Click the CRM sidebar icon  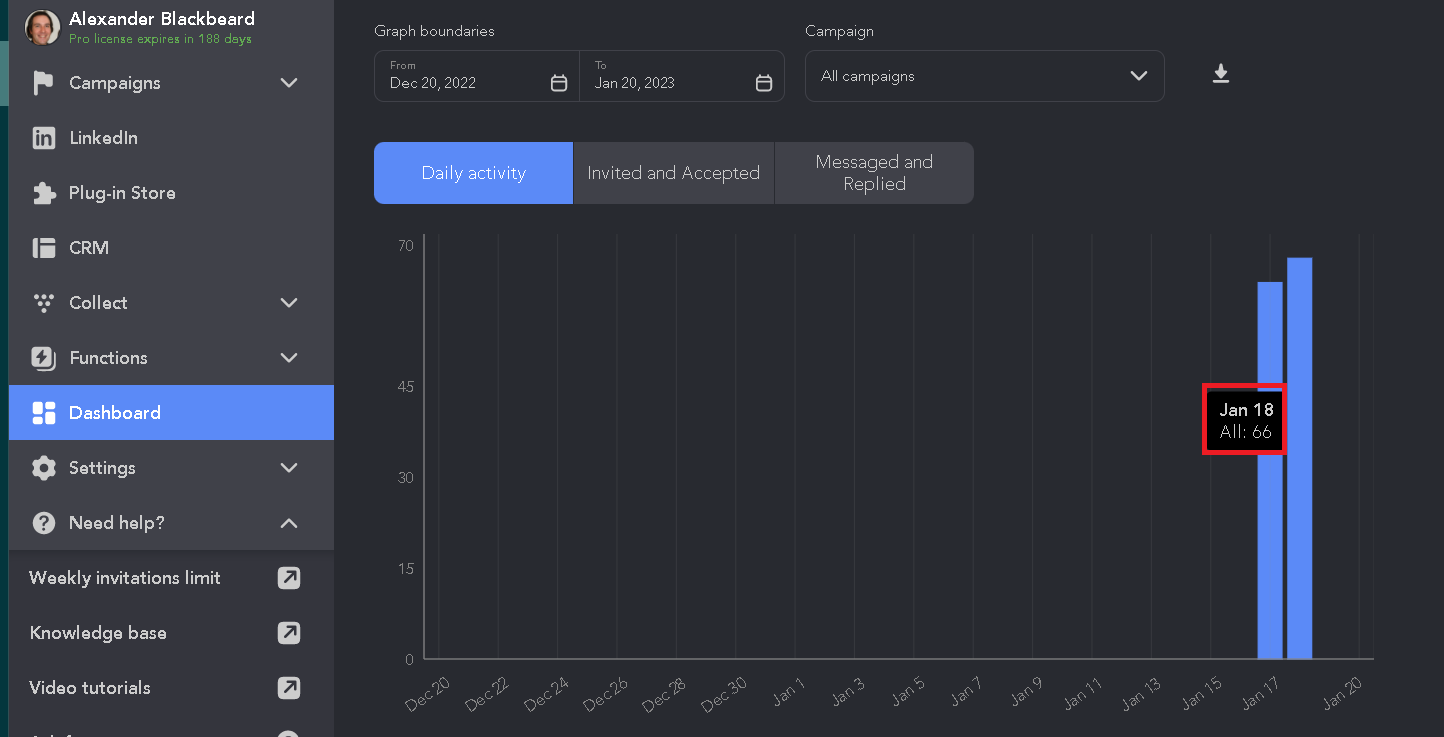(44, 248)
